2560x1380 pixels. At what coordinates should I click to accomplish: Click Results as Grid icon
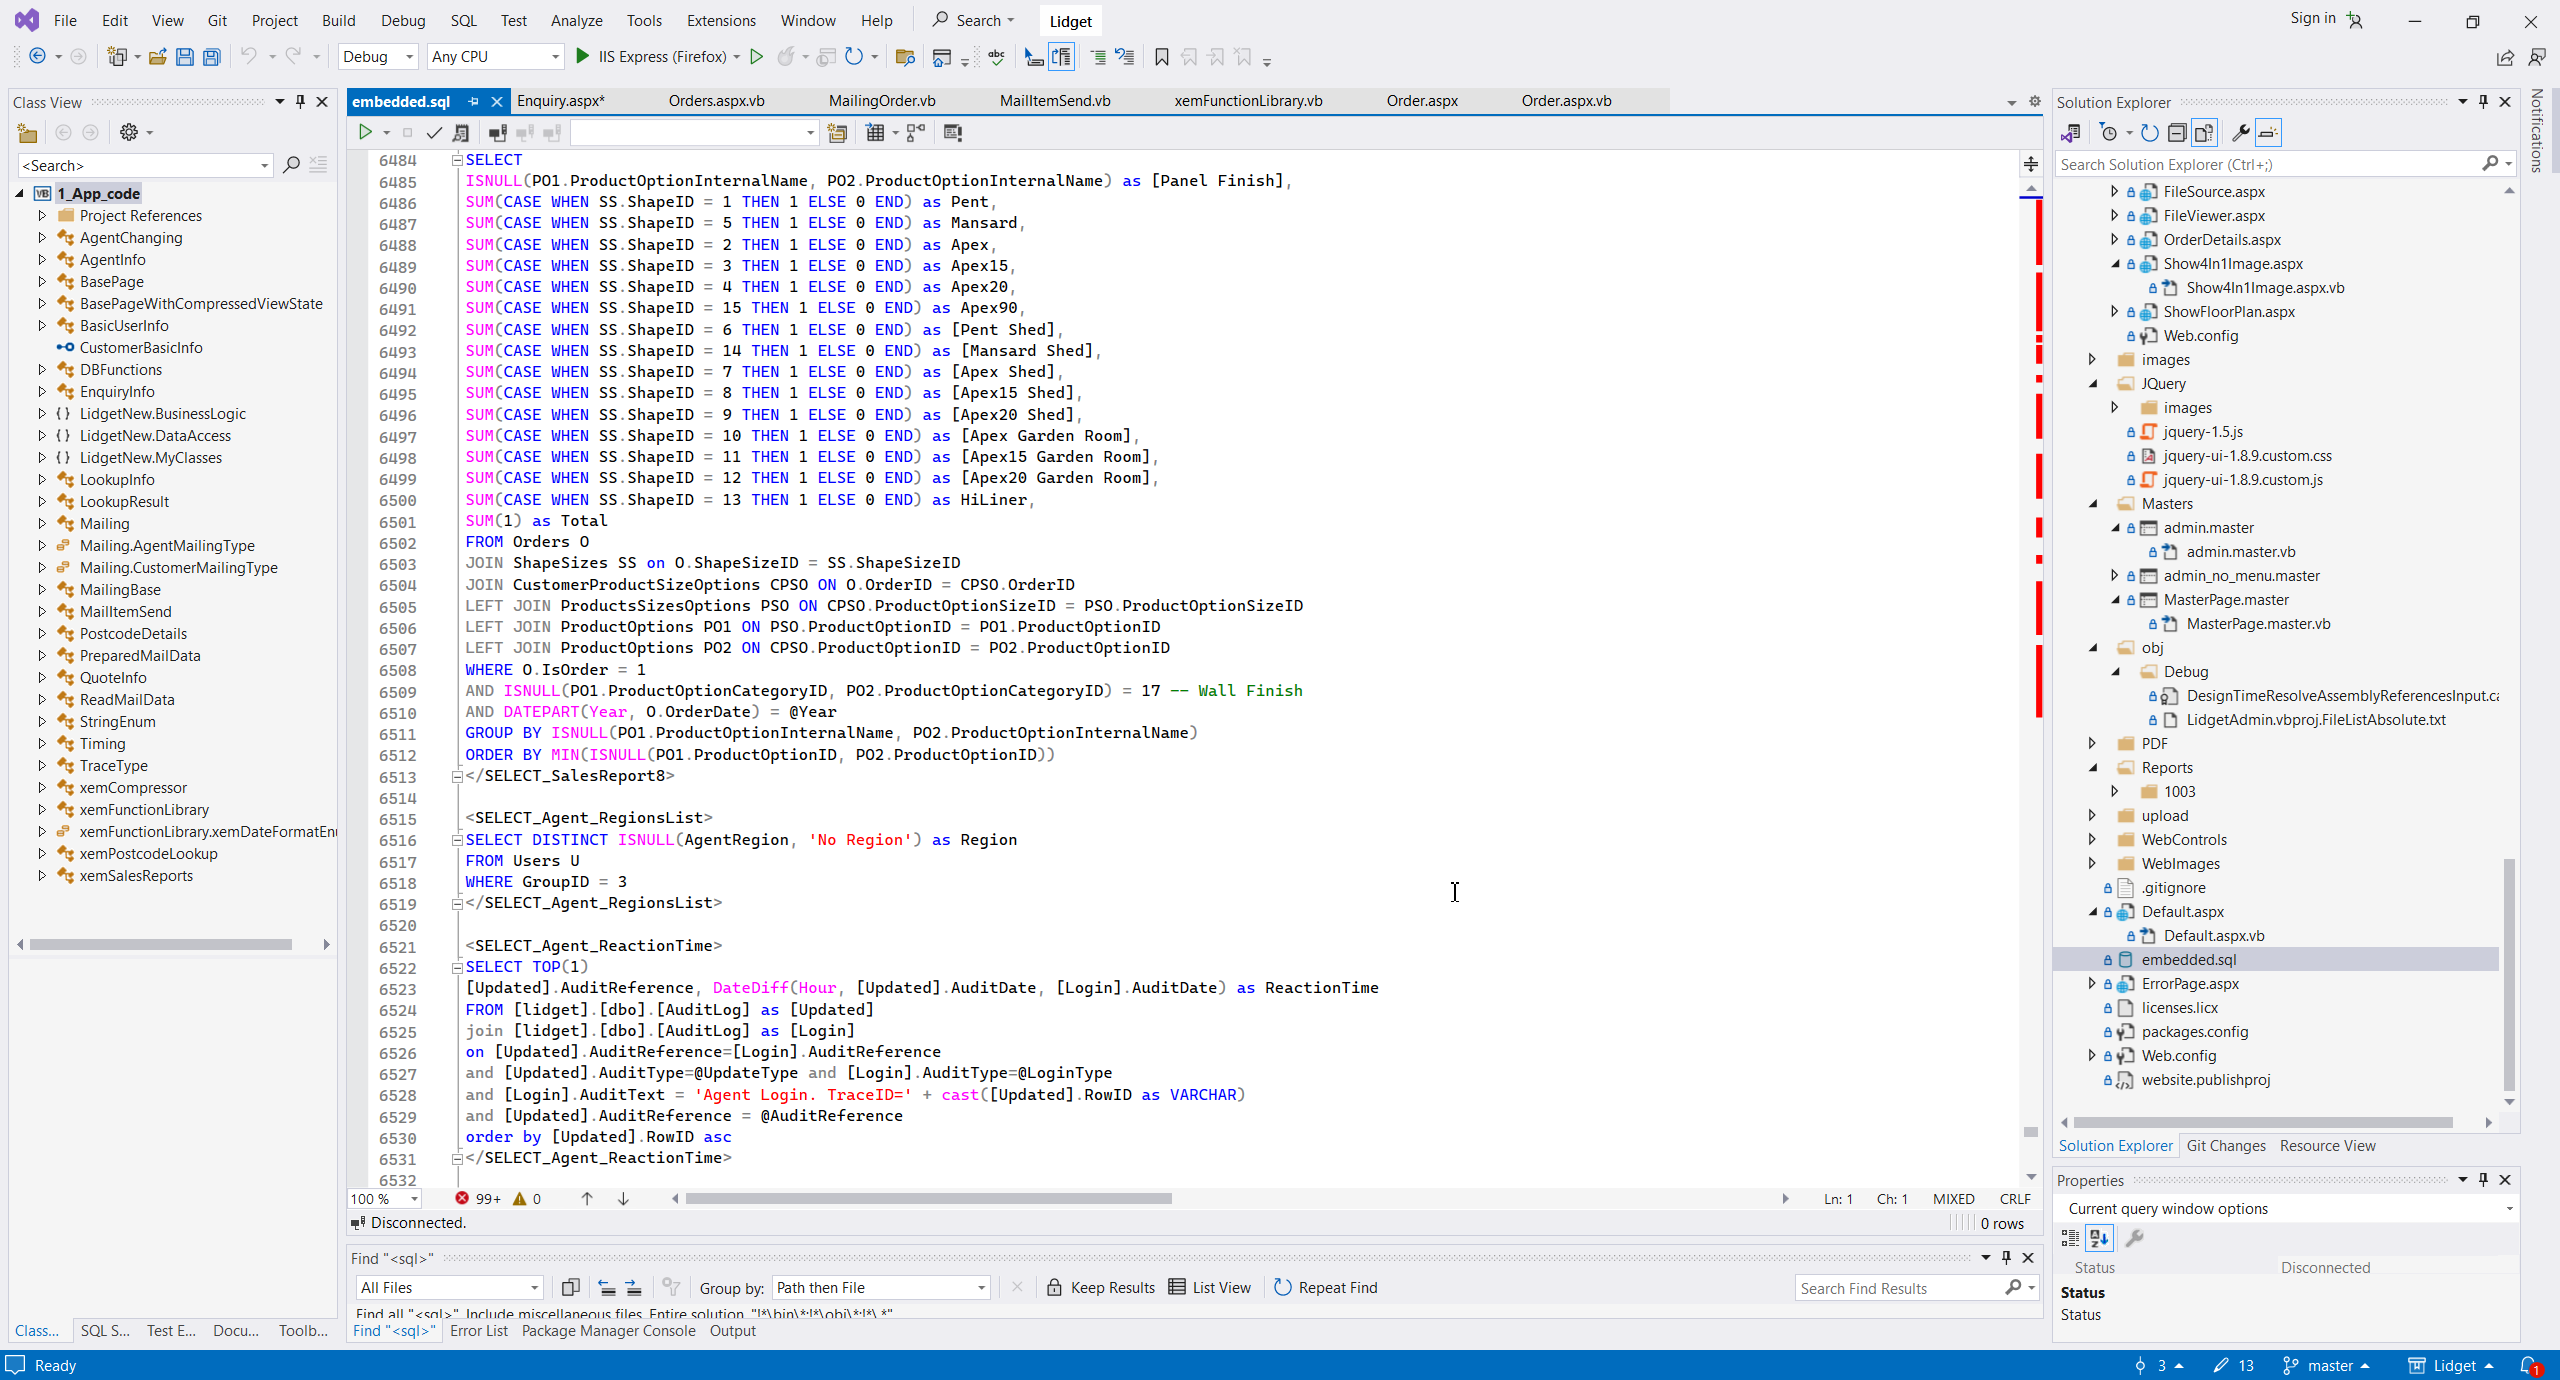(876, 132)
